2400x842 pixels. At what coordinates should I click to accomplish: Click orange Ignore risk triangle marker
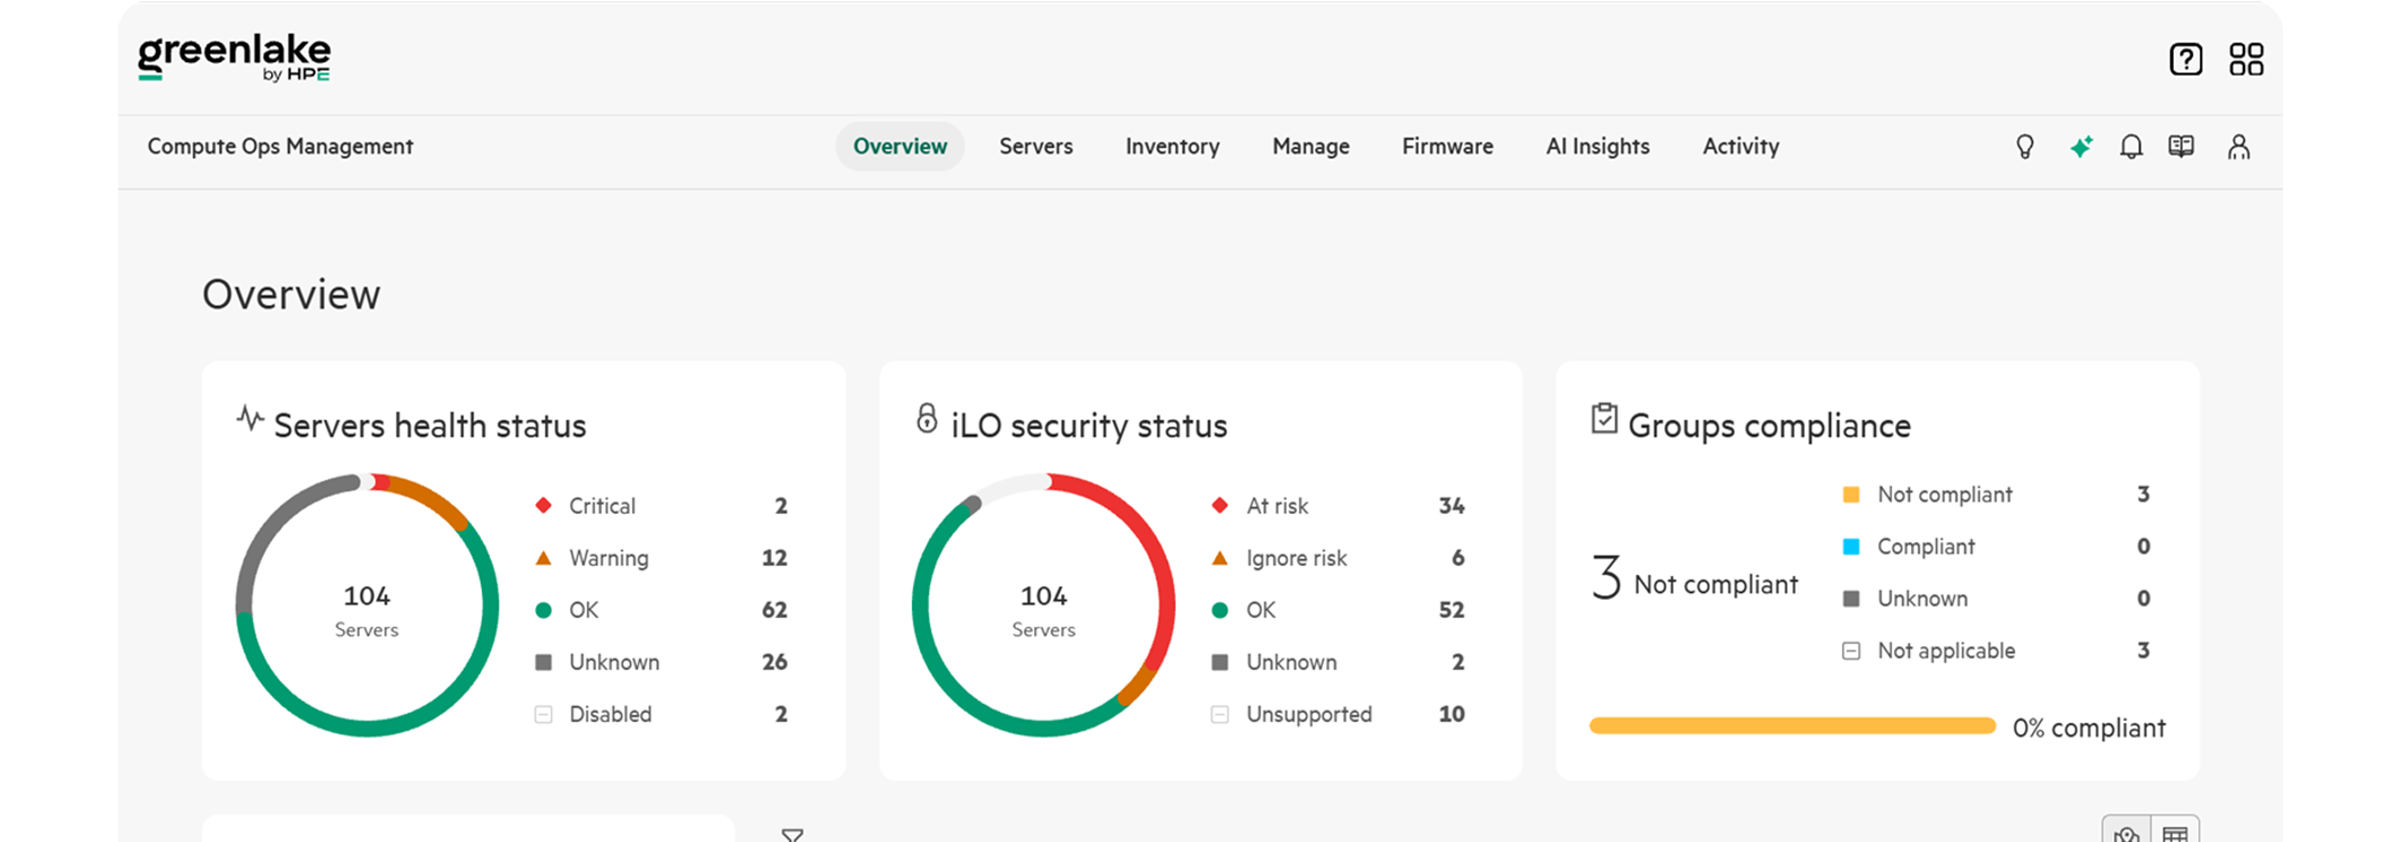click(1220, 558)
